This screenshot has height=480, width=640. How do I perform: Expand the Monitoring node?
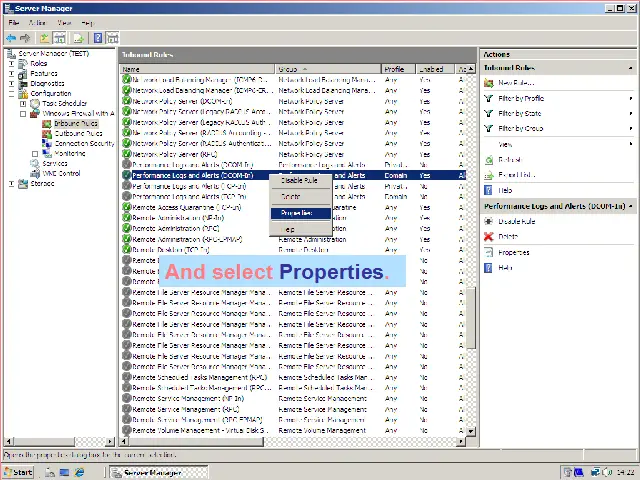tap(35, 154)
